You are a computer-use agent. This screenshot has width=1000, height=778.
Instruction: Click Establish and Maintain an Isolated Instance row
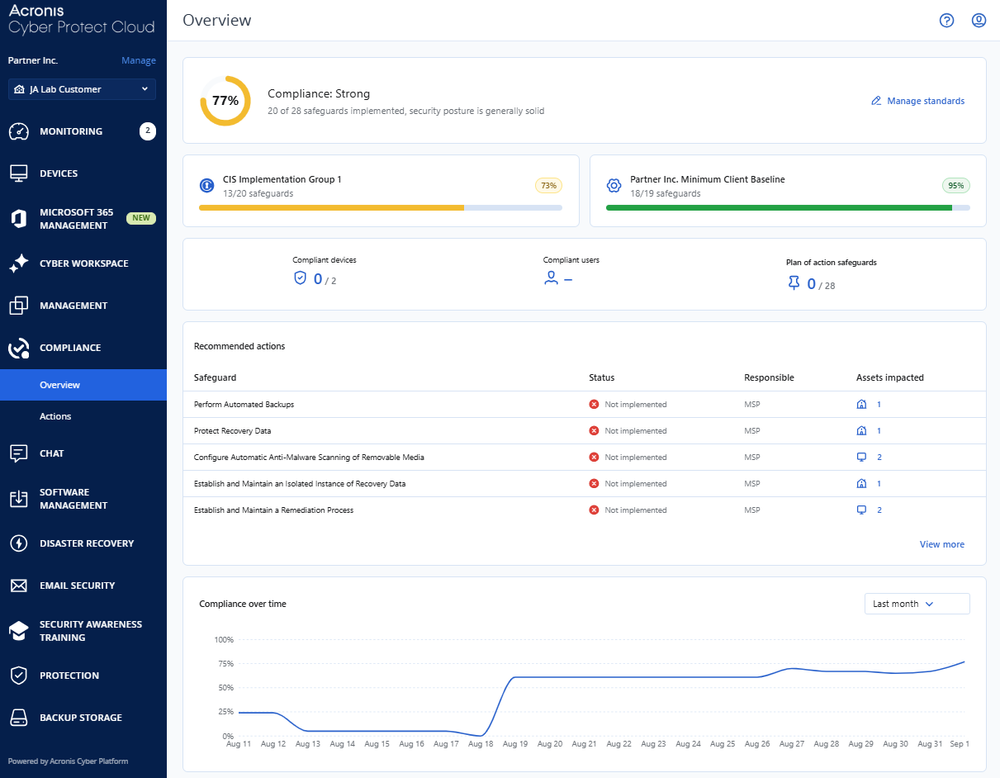[584, 484]
